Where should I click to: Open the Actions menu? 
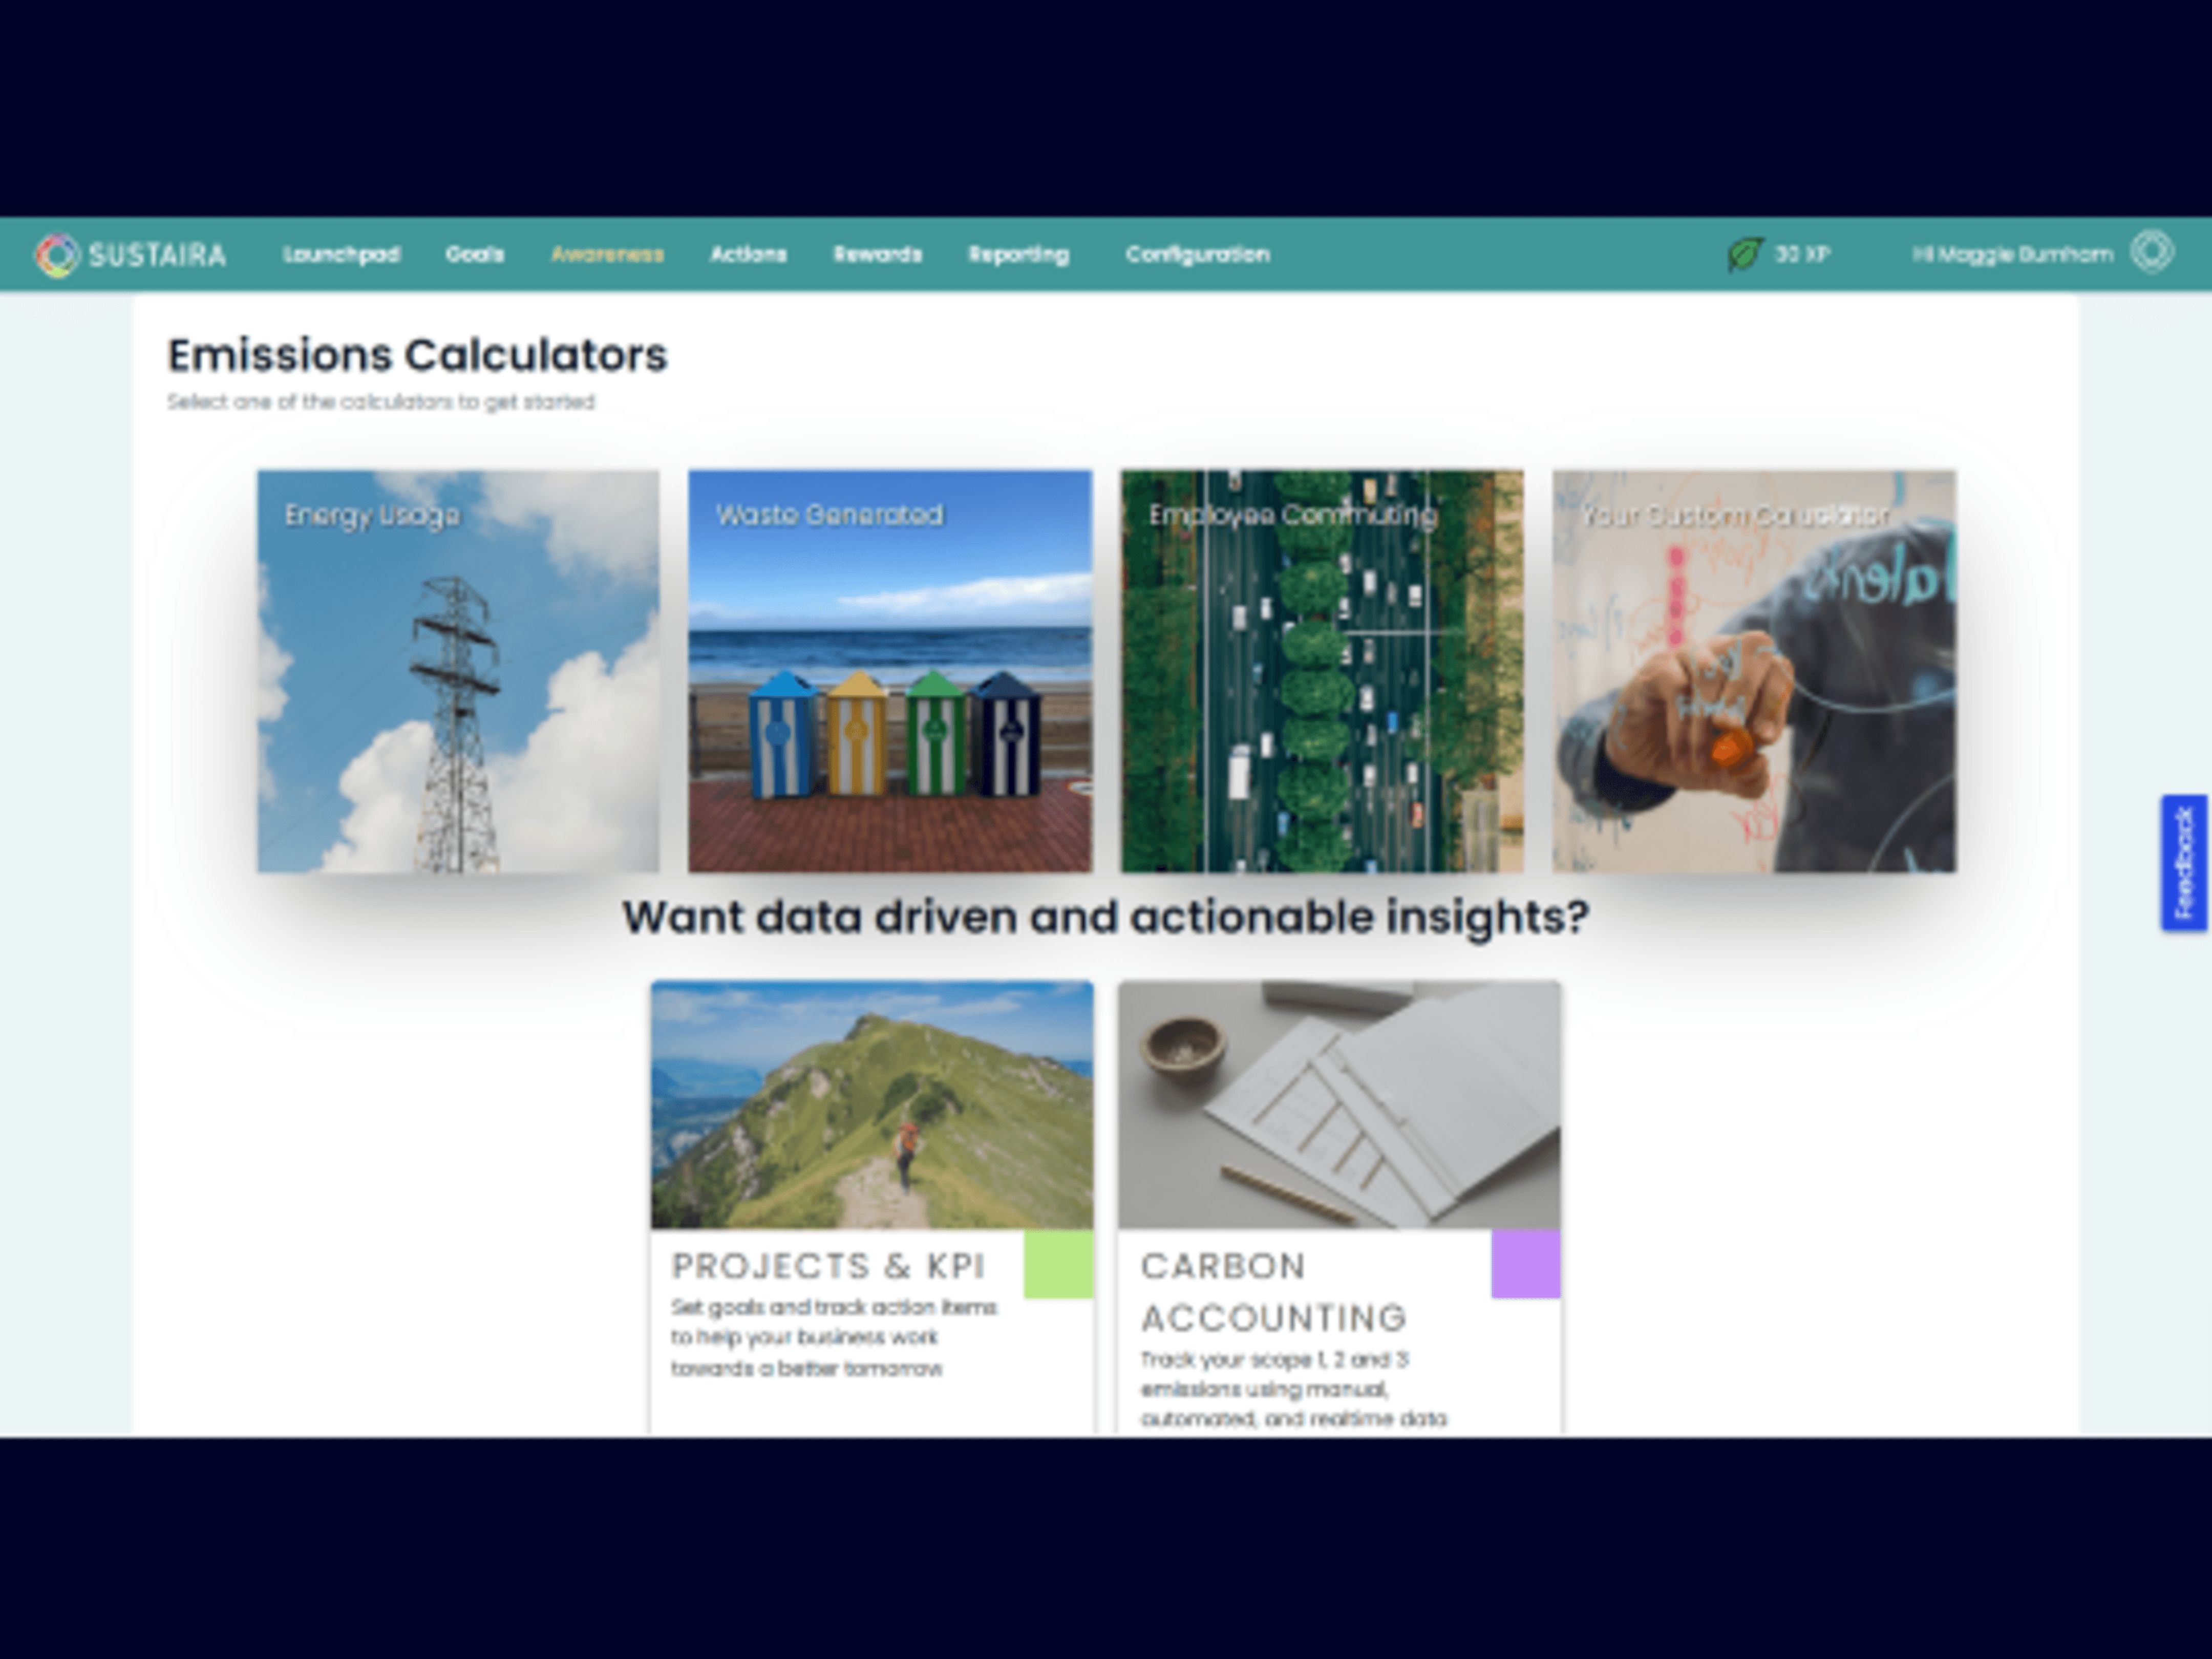748,254
